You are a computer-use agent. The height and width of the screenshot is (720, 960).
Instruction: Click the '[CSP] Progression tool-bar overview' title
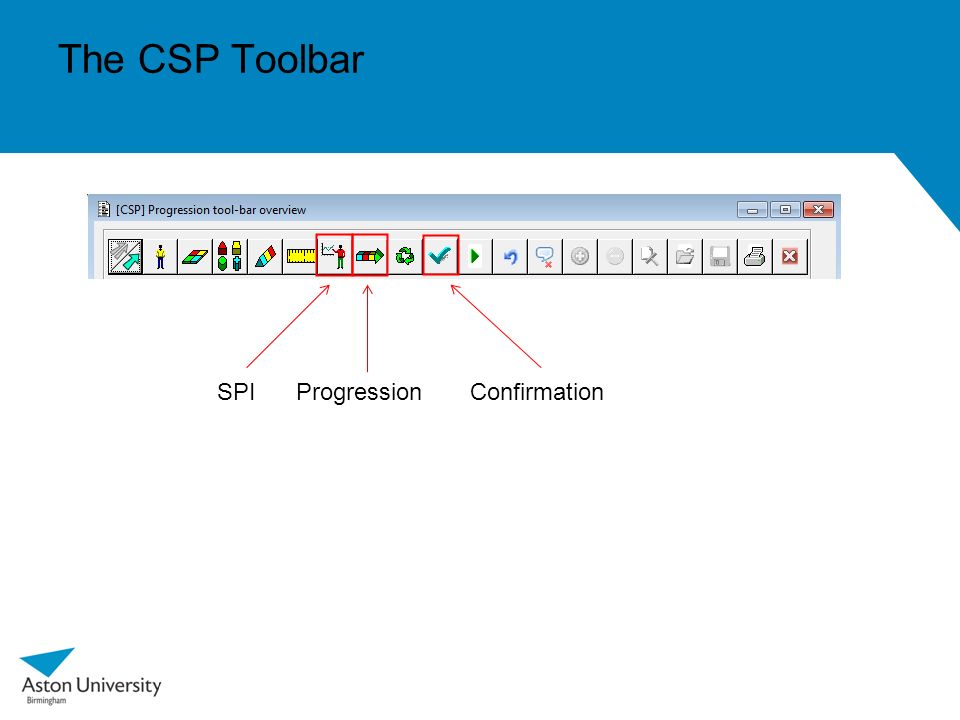[x=211, y=210]
